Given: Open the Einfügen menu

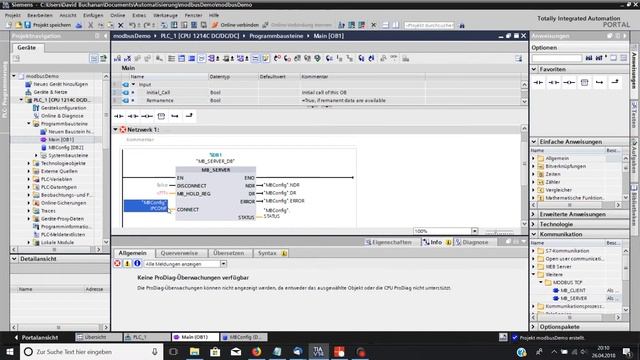Looking at the screenshot, I should 93,15.
